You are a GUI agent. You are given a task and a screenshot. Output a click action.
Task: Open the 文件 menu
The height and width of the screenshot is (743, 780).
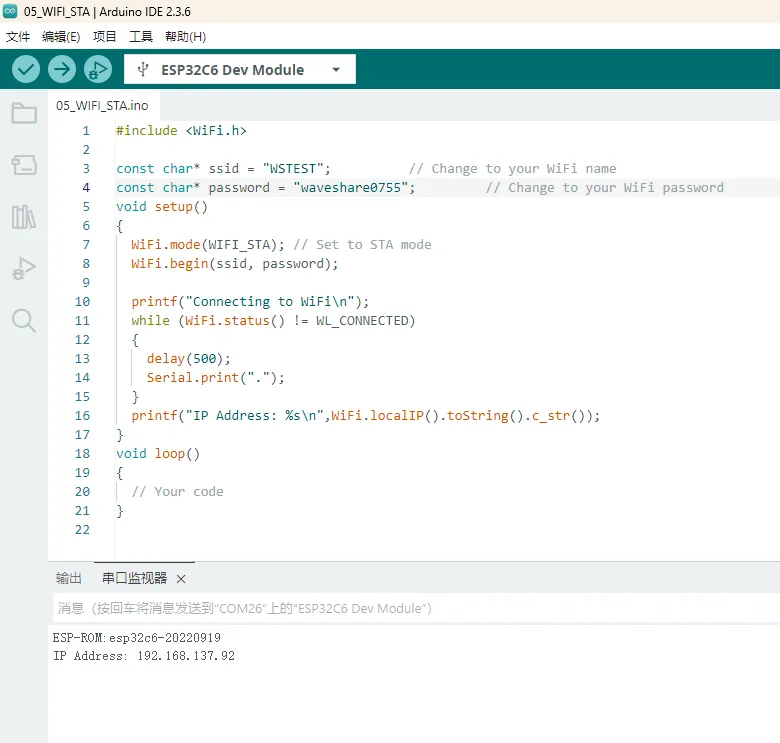tap(18, 36)
